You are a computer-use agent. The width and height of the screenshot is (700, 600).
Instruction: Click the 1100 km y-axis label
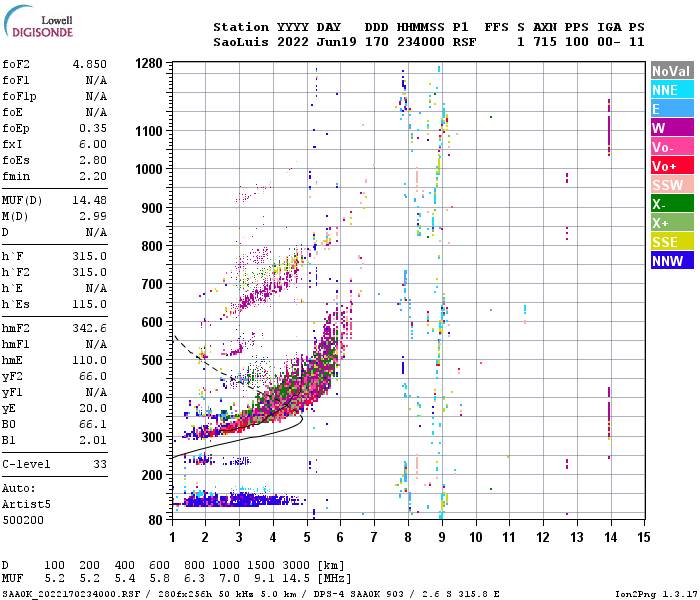[149, 131]
